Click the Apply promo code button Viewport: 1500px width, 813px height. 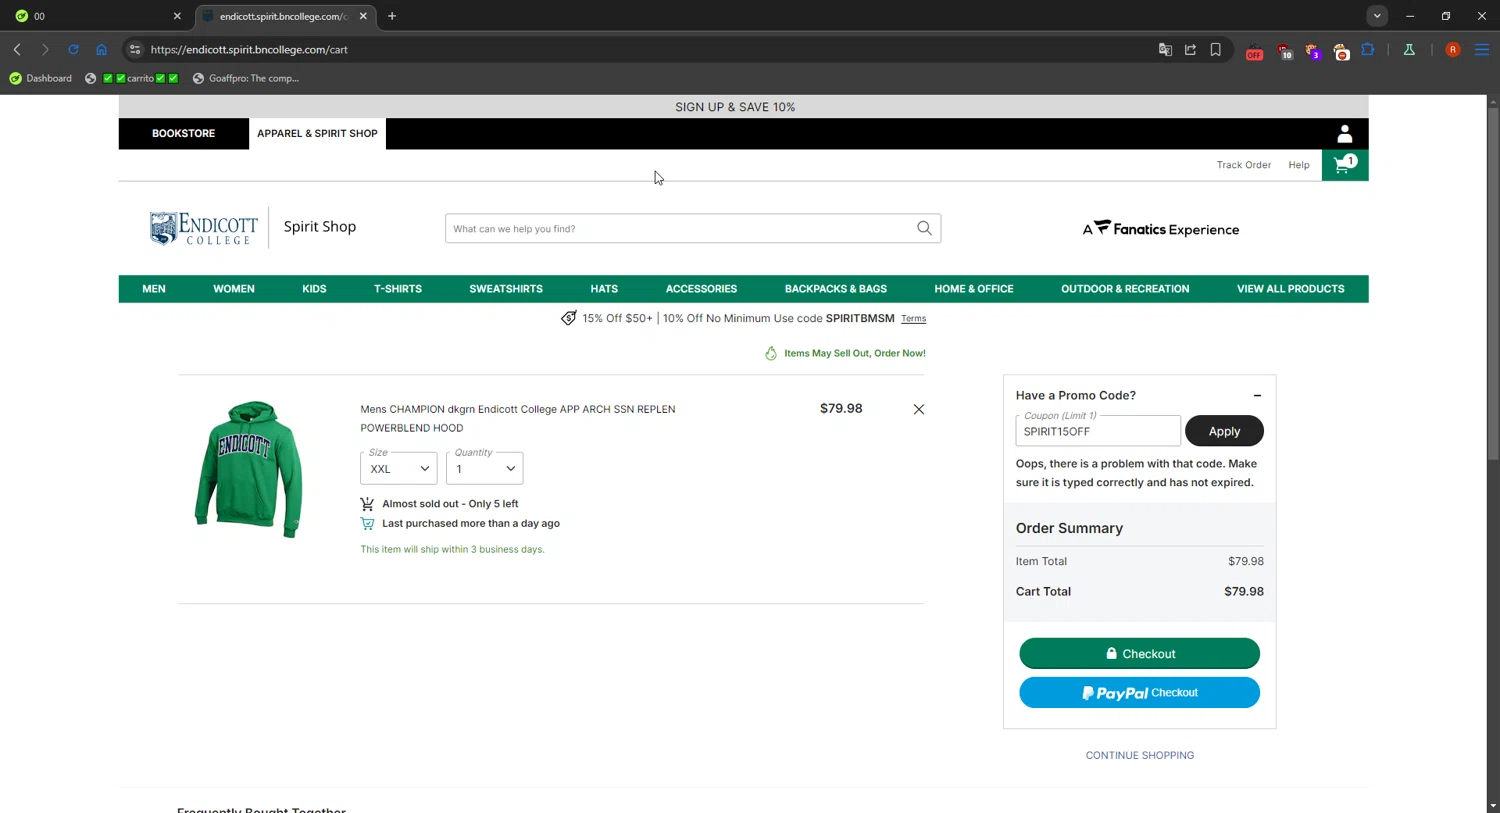(x=1224, y=431)
